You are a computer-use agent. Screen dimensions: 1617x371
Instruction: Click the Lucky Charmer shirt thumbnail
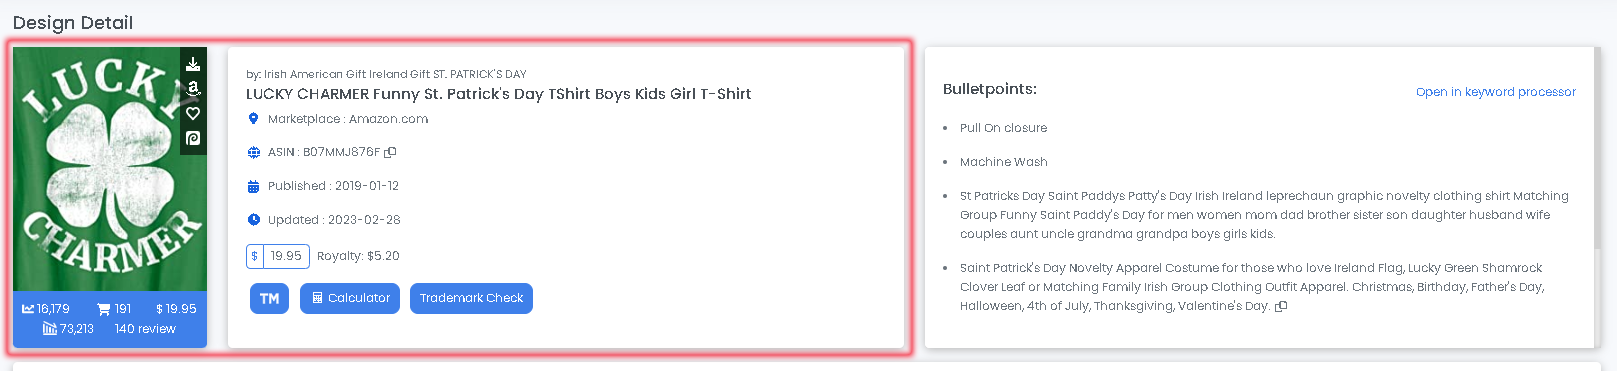click(110, 169)
